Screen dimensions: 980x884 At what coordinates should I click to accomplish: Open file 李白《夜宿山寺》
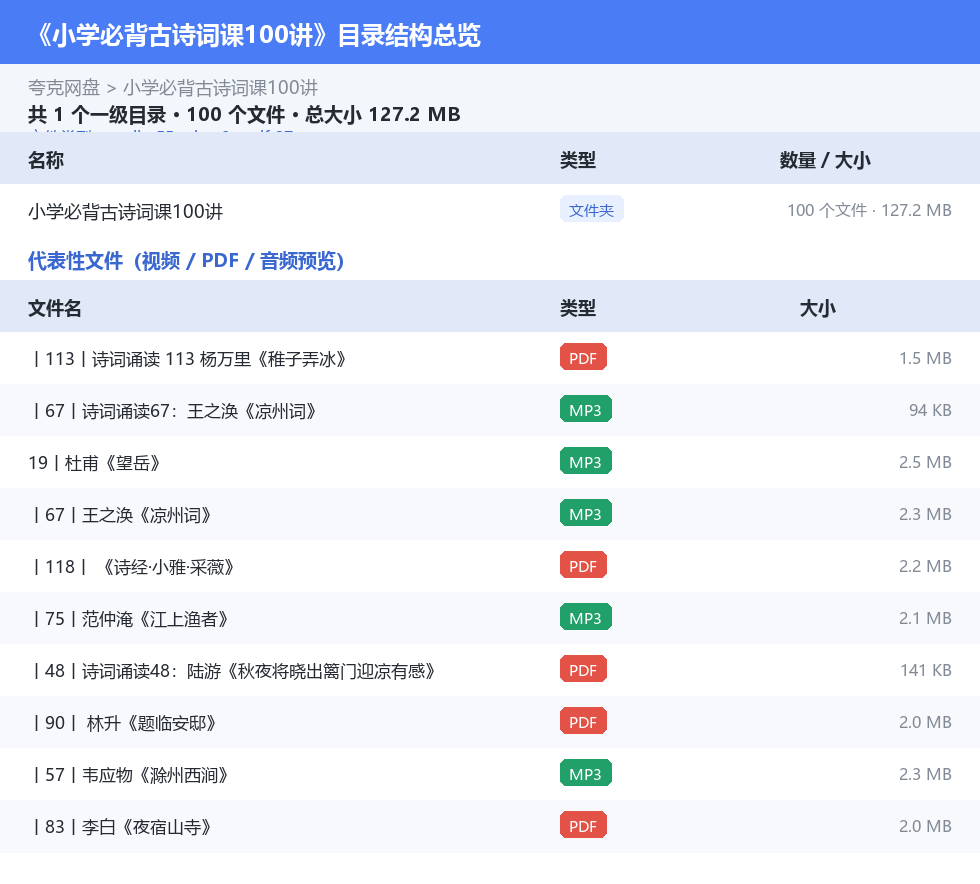click(122, 826)
